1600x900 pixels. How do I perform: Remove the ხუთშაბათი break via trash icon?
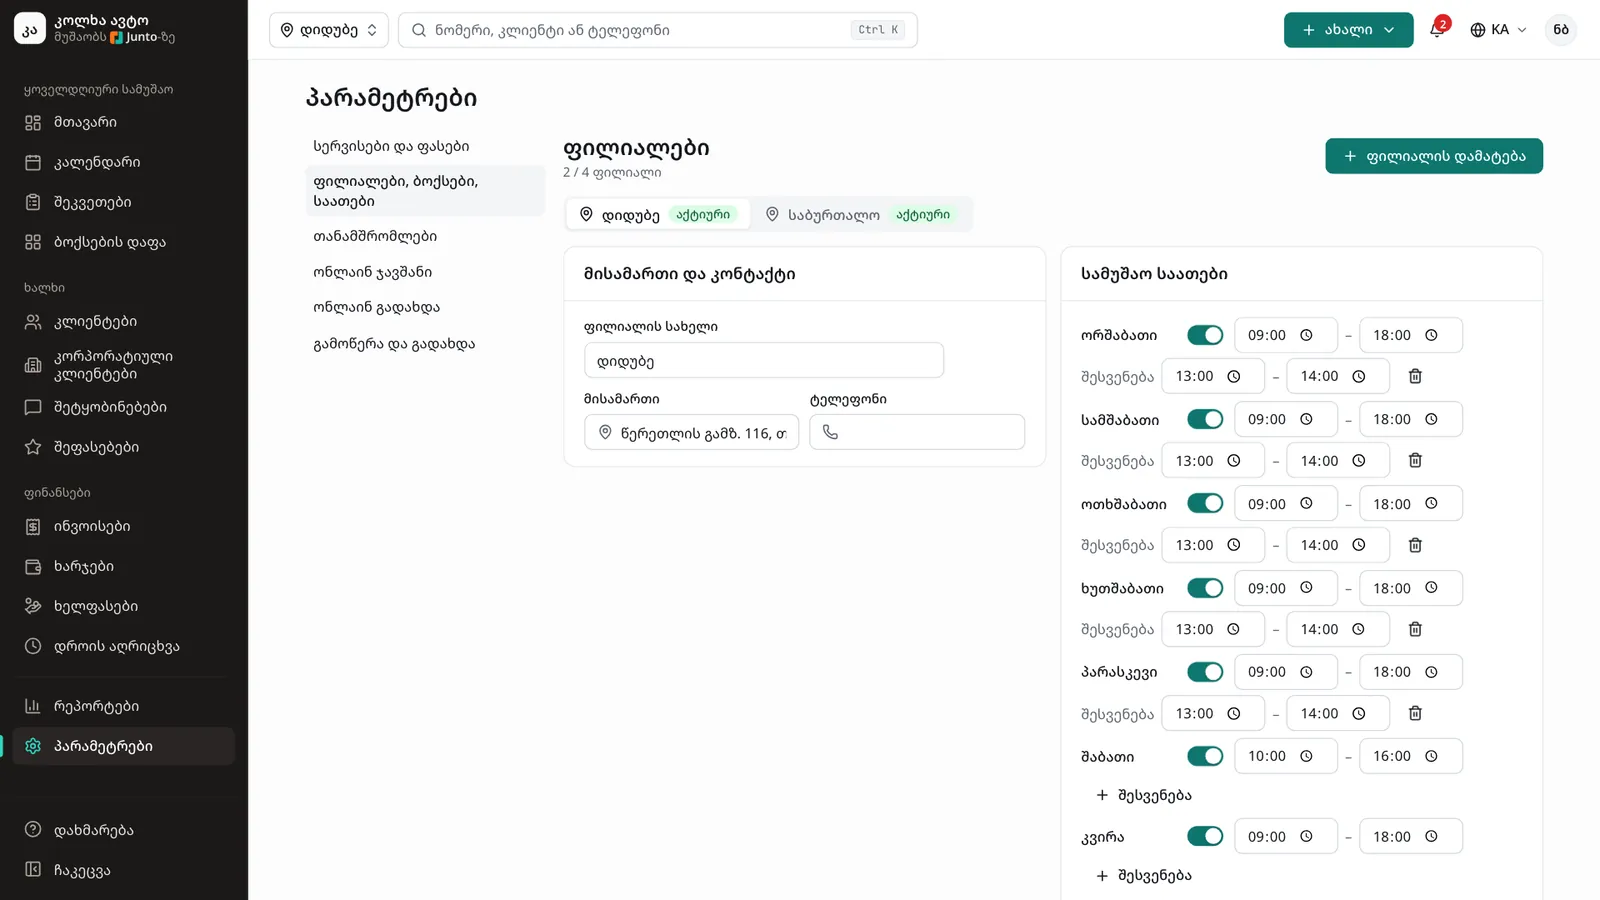pyautogui.click(x=1415, y=629)
